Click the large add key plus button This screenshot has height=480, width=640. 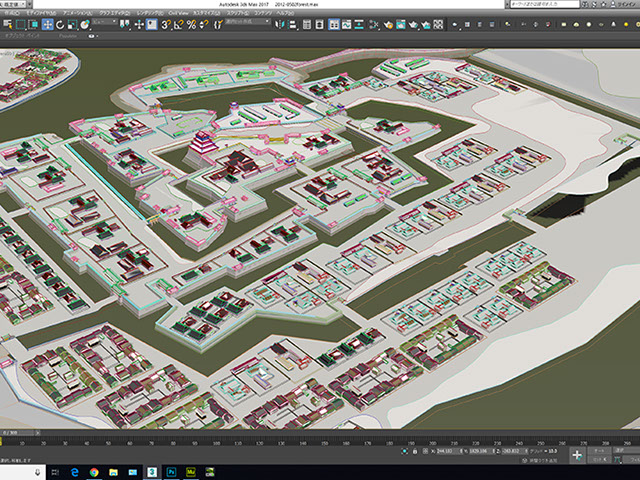(x=576, y=455)
